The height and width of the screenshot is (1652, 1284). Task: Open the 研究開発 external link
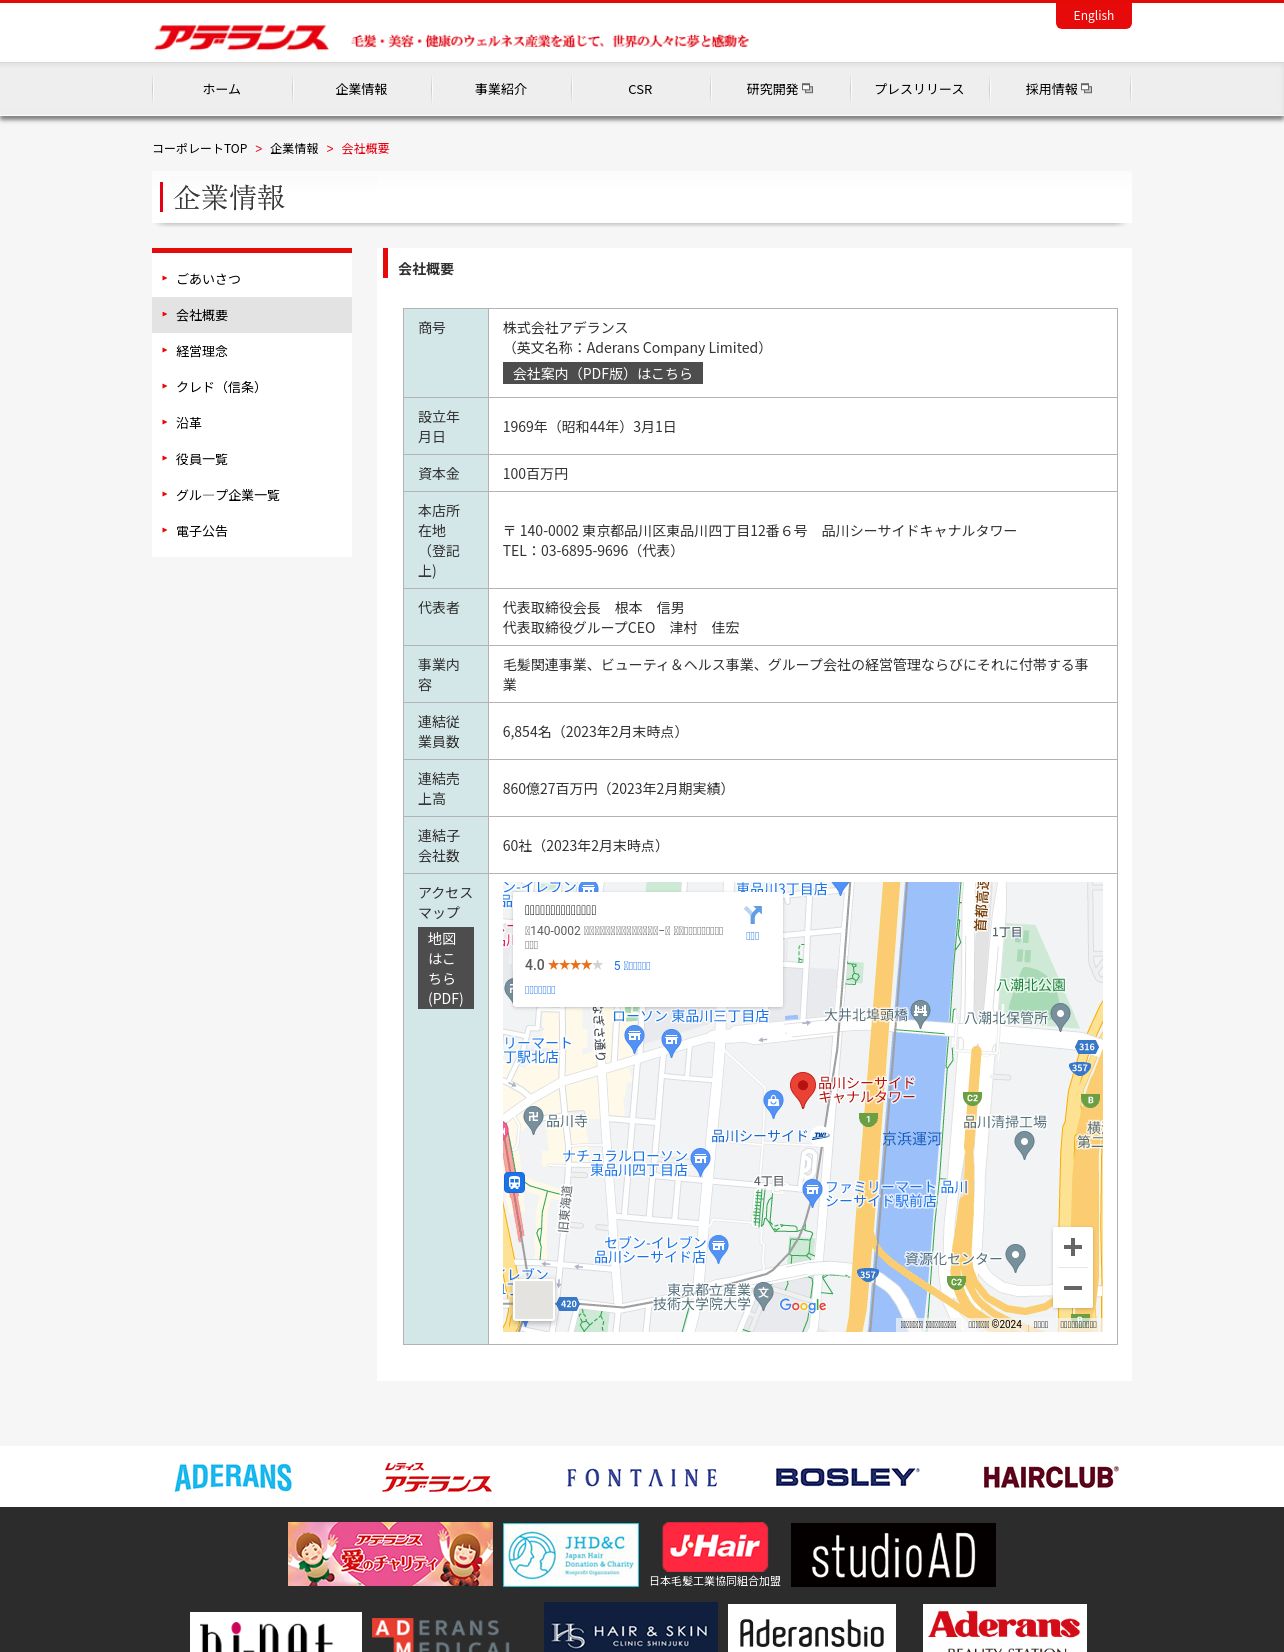click(780, 89)
